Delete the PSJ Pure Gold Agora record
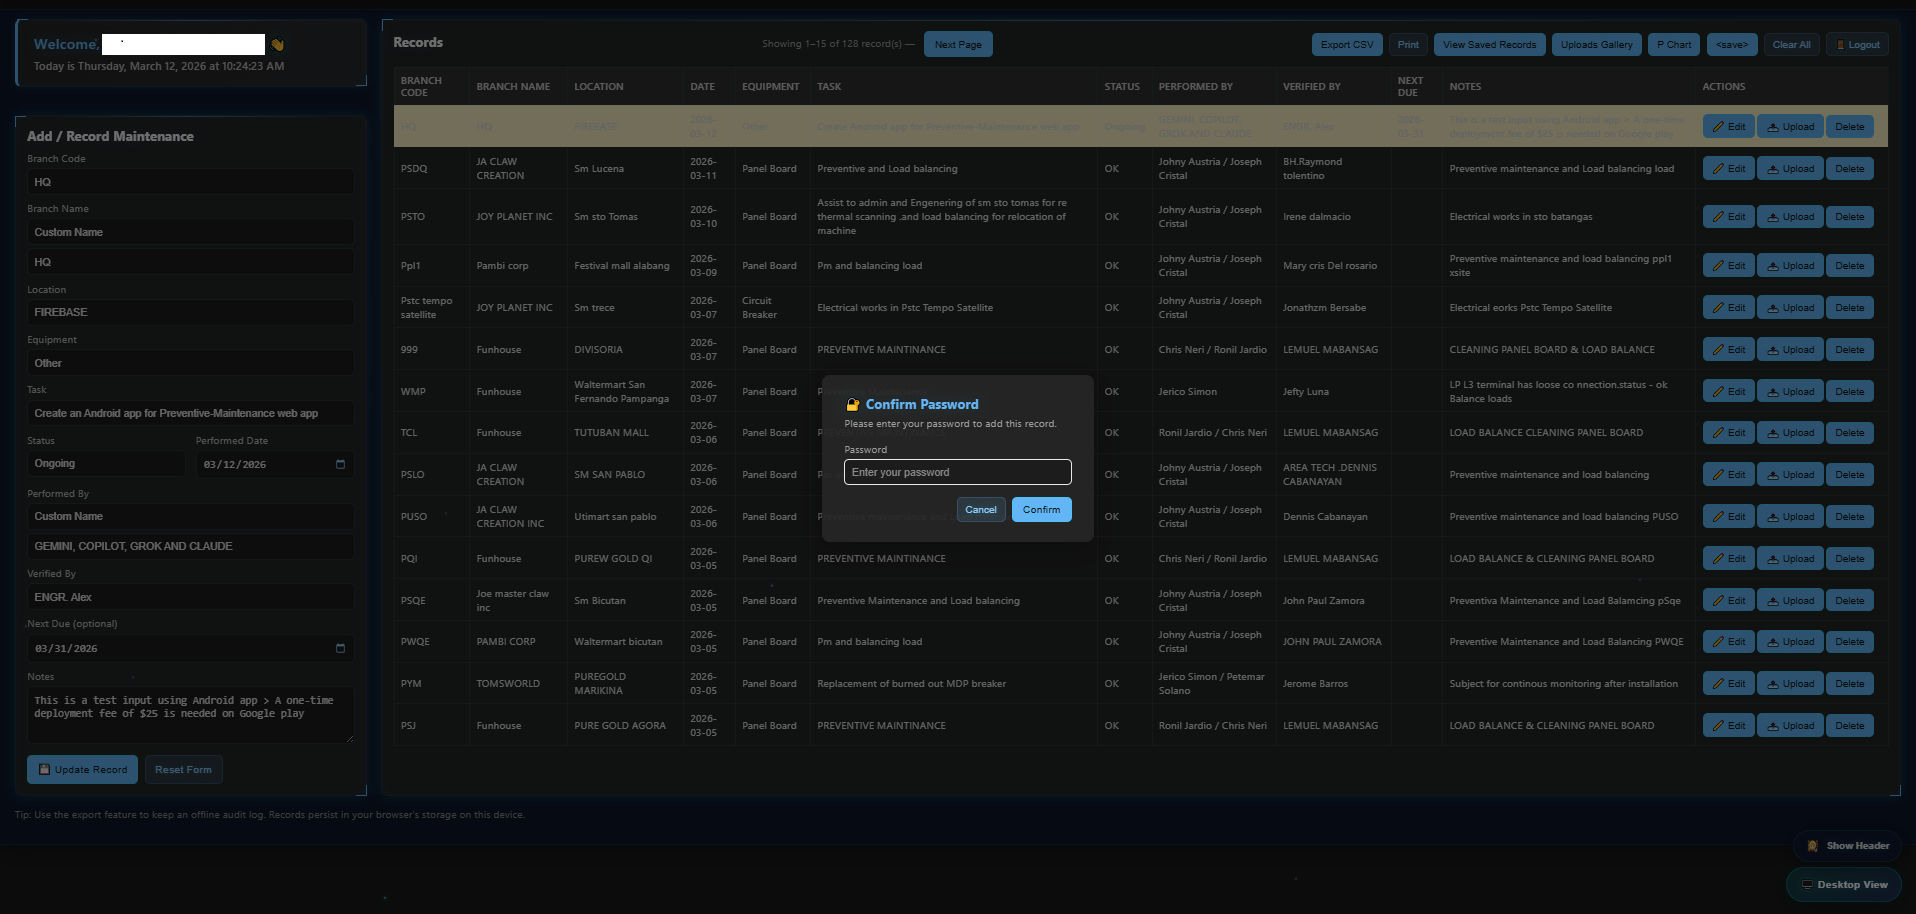The width and height of the screenshot is (1916, 914). pos(1849,726)
